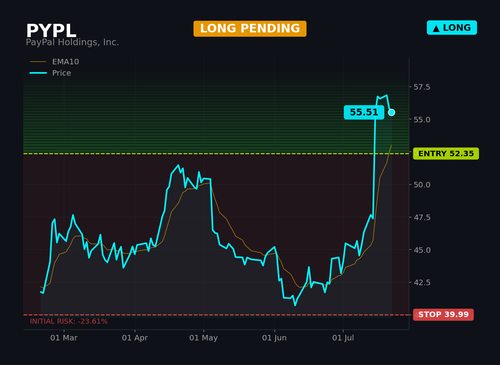Viewport: 500px width, 365px height.
Task: Select the ENTRY 52.35 label
Action: tap(446, 154)
